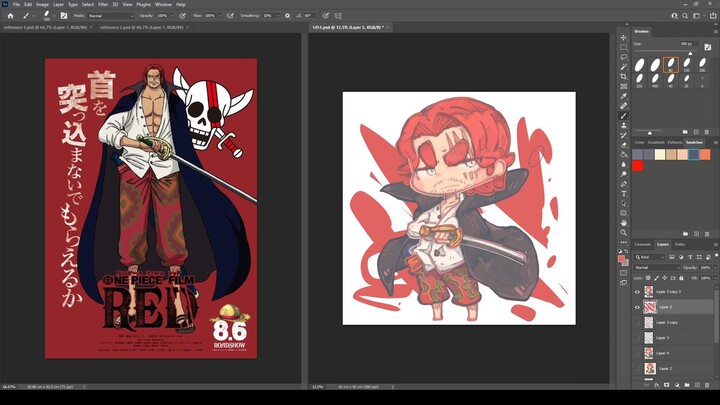Image resolution: width=720 pixels, height=405 pixels.
Task: Select the Zoom tool
Action: coord(624,232)
